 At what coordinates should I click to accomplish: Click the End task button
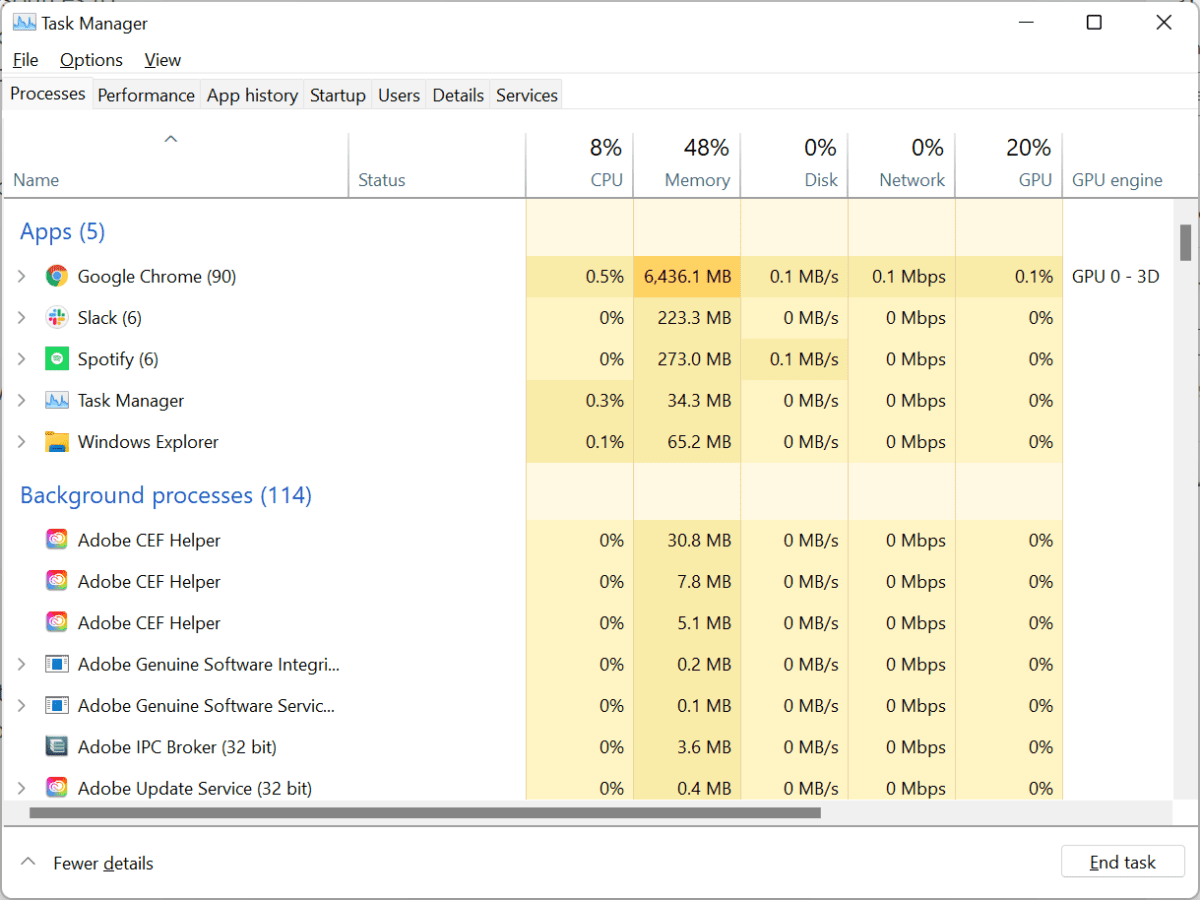tap(1122, 862)
